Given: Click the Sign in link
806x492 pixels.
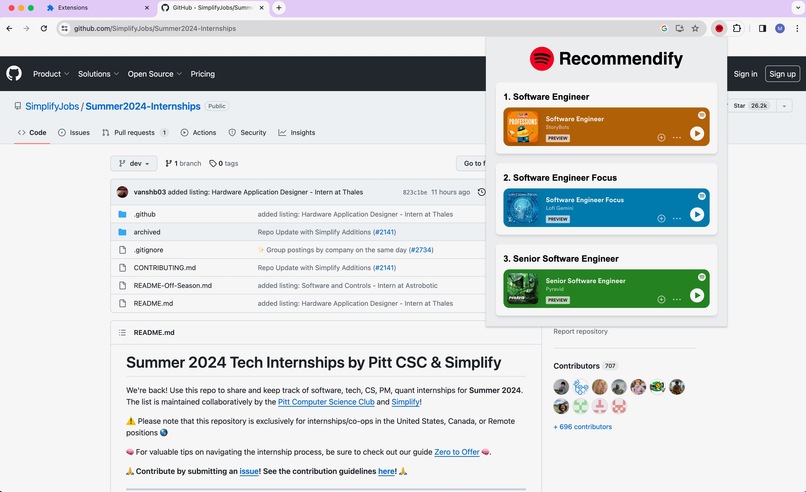Looking at the screenshot, I should point(745,74).
